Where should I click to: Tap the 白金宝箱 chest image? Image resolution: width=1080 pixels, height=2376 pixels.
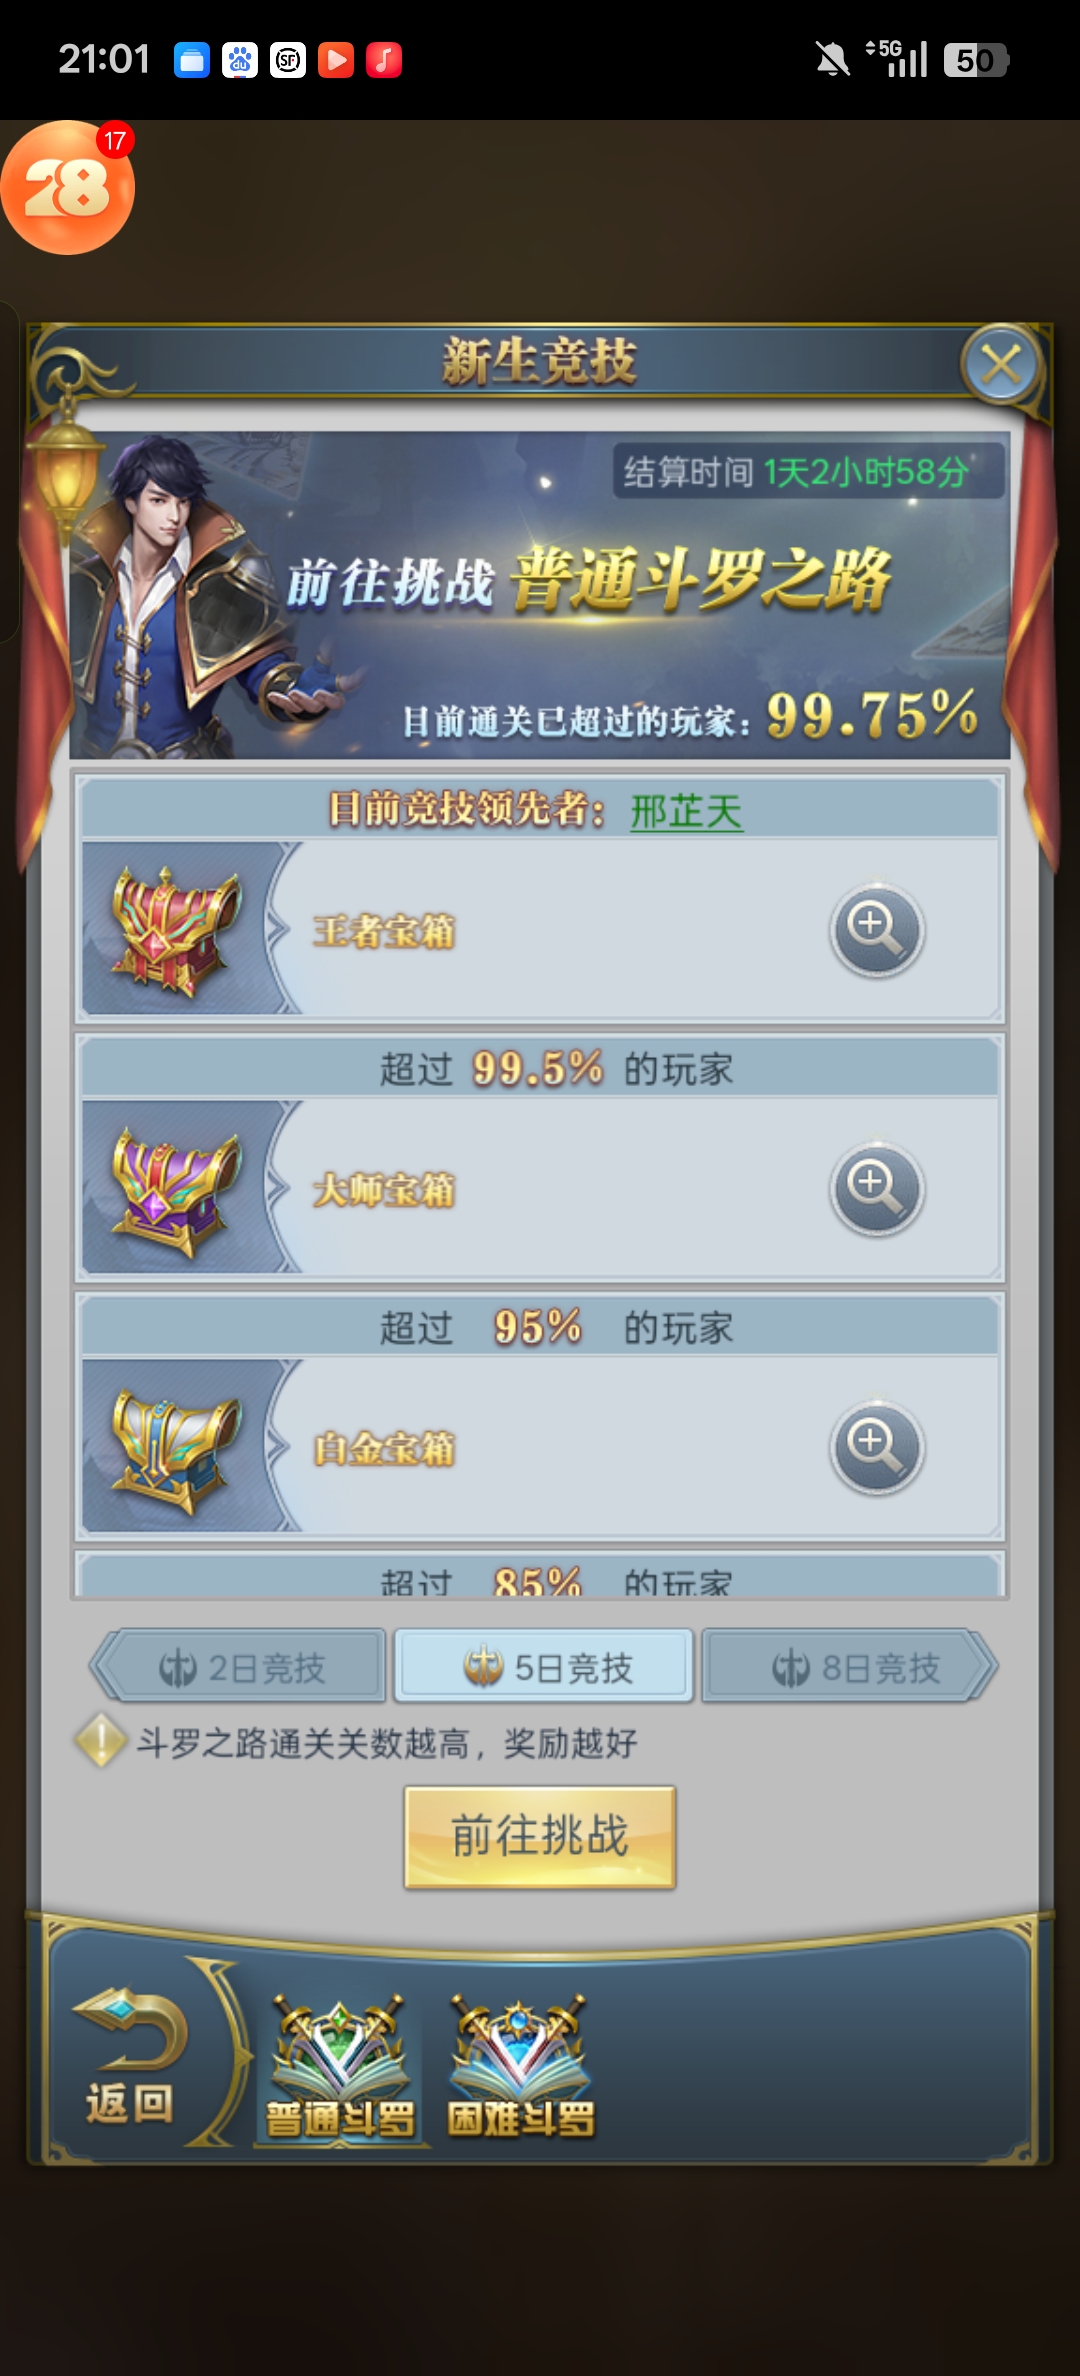[175, 1448]
